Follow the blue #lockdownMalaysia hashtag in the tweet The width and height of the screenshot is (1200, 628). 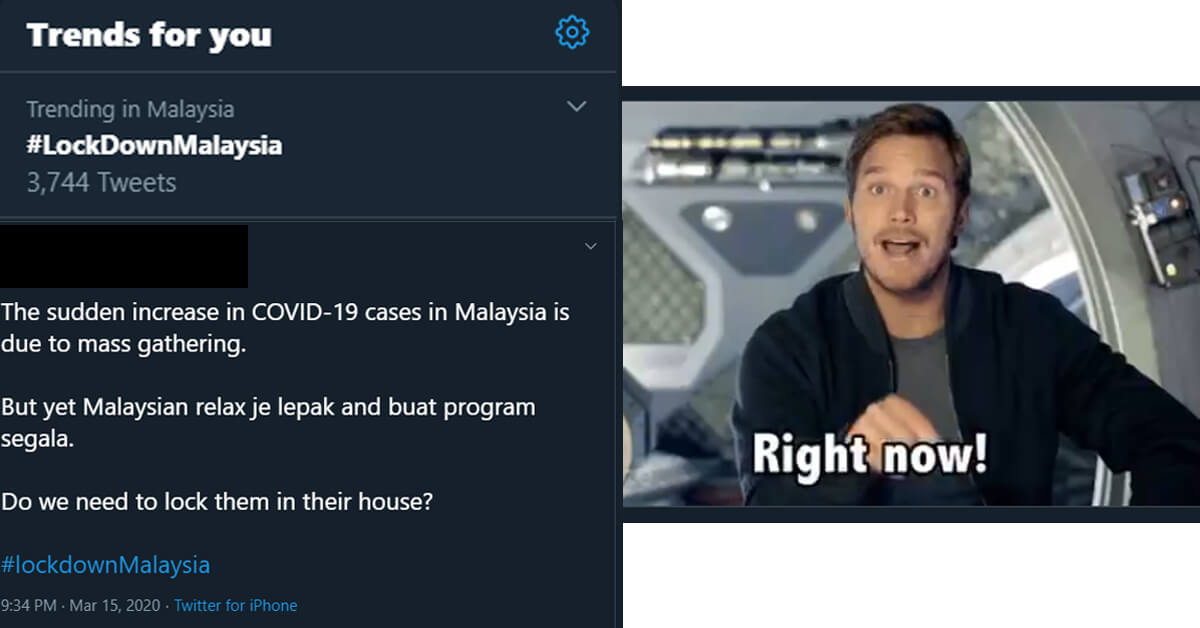(105, 565)
